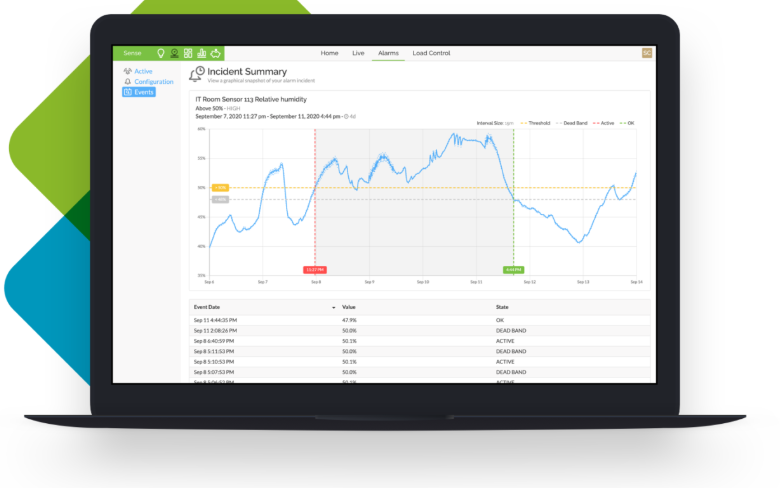The image size is (780, 488).
Task: Open the Active alarms link
Action: [143, 71]
